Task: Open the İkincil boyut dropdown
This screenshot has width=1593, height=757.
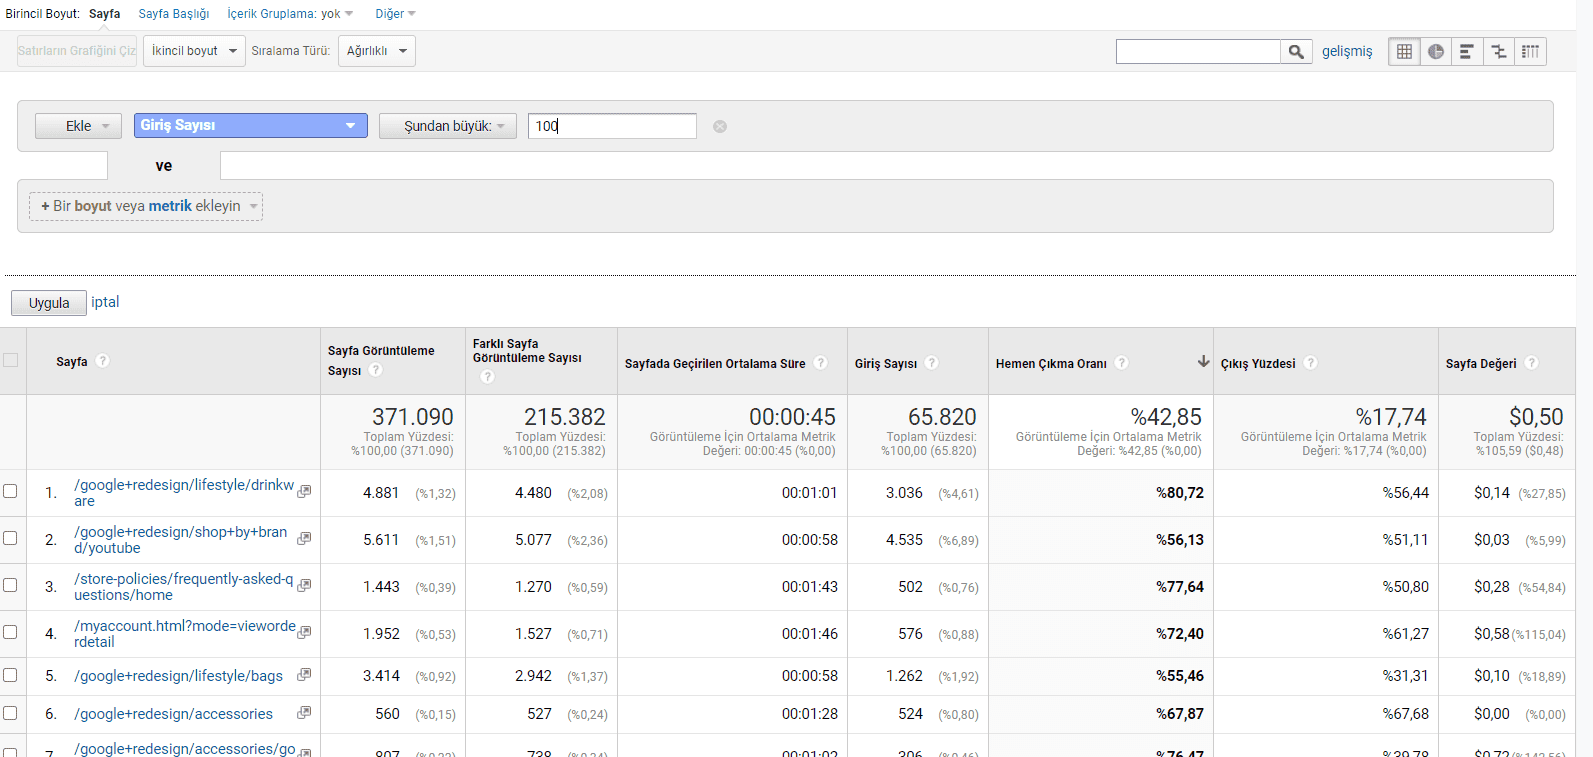Action: pos(194,51)
